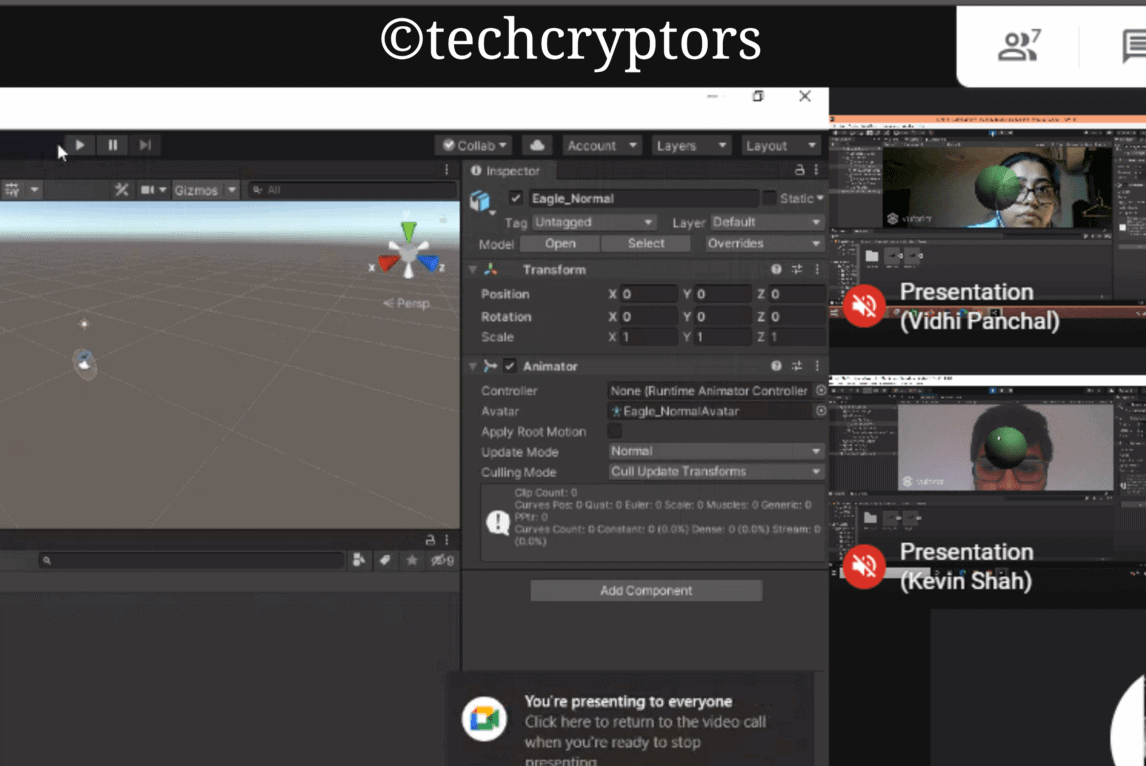Open Project panel options menu
The height and width of the screenshot is (766, 1146).
coord(447,539)
